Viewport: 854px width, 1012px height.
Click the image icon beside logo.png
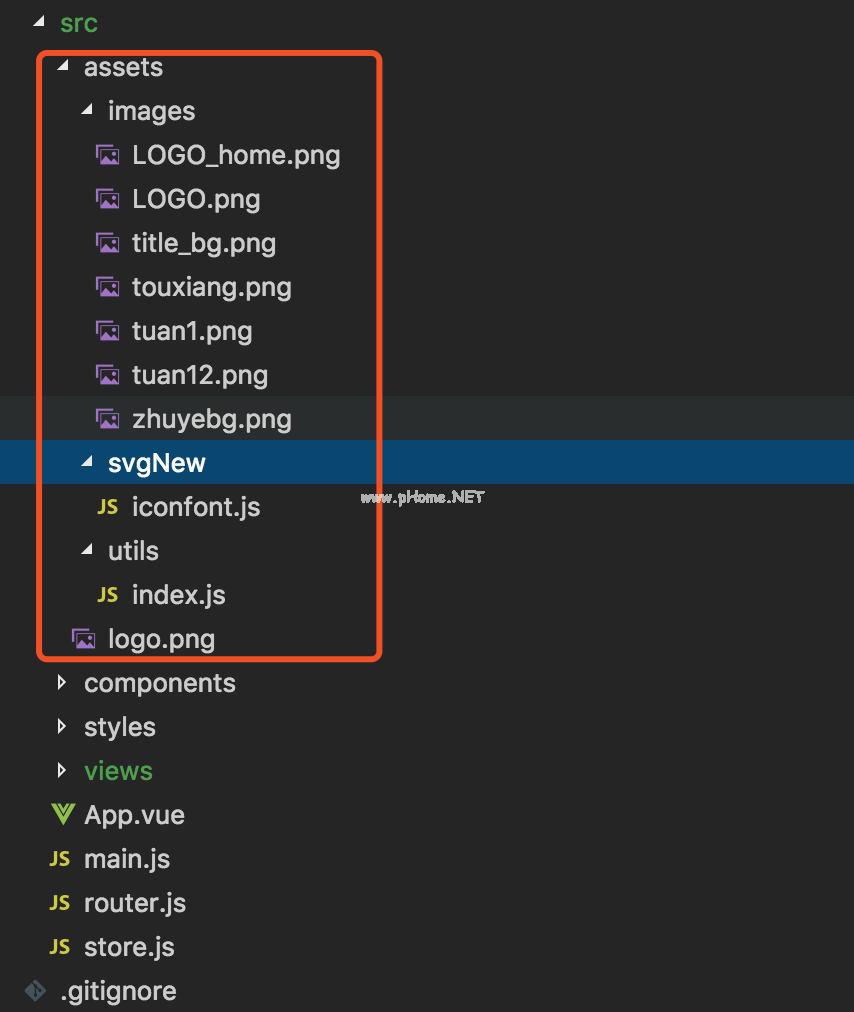[x=83, y=639]
